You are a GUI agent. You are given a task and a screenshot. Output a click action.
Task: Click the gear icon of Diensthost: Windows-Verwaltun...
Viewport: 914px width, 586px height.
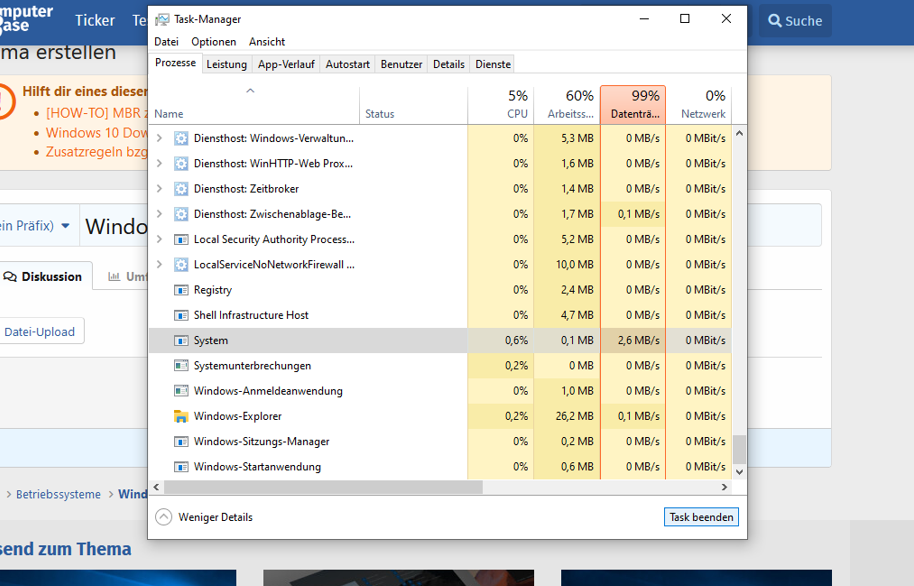point(181,138)
